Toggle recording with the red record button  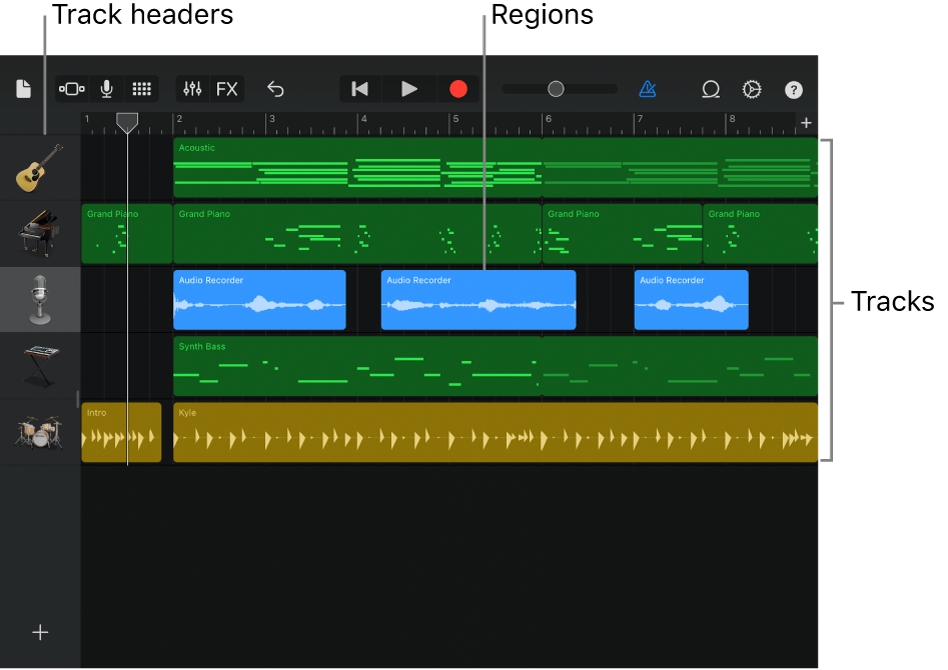click(x=458, y=88)
